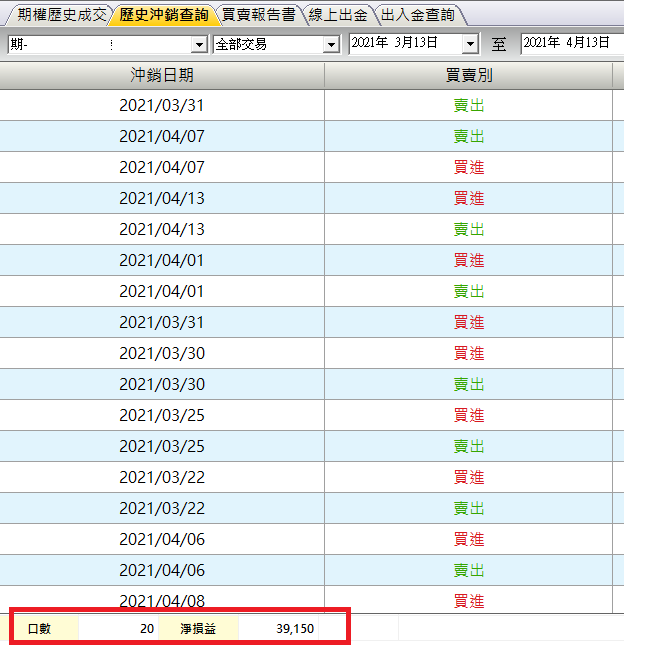This screenshot has height=645, width=654.
Task: Select date 2021/03/25 in the 買進 row
Action: click(162, 416)
